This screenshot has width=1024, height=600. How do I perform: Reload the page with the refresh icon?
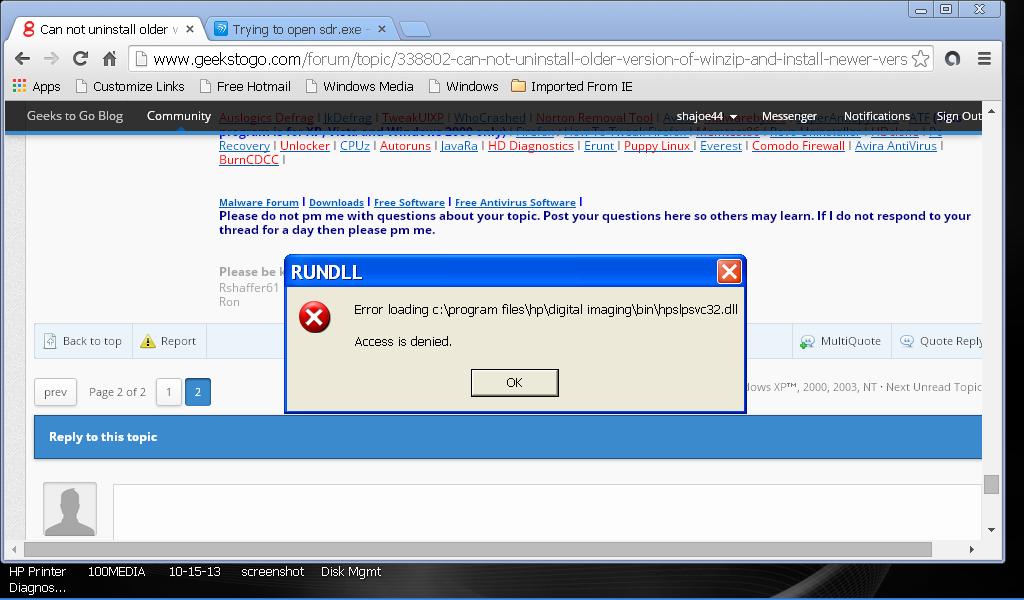80,59
